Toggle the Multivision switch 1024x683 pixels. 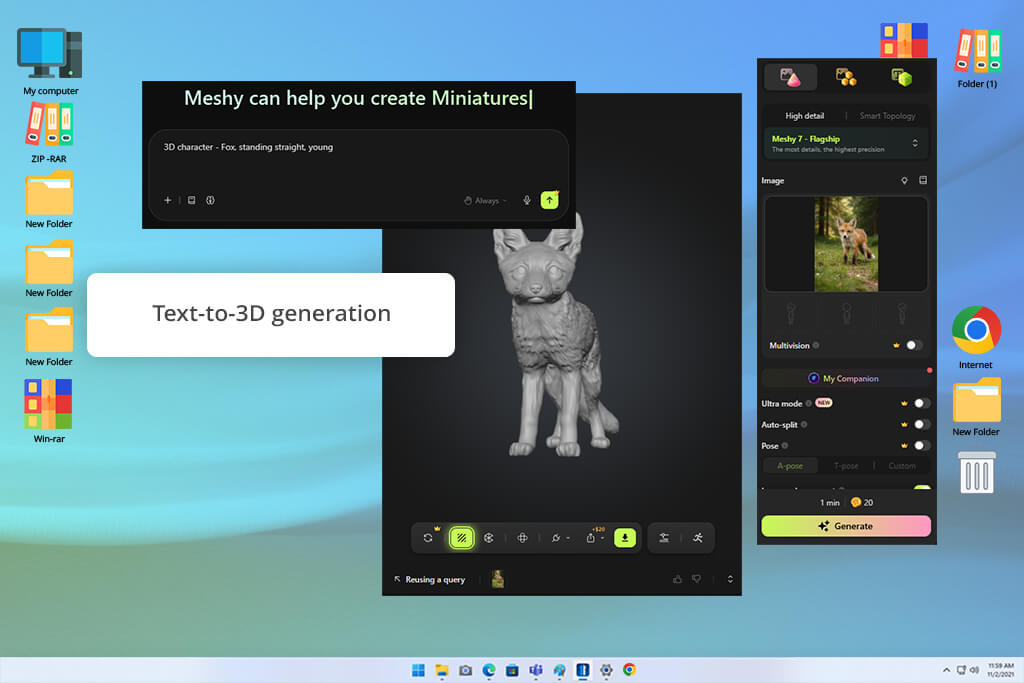914,345
